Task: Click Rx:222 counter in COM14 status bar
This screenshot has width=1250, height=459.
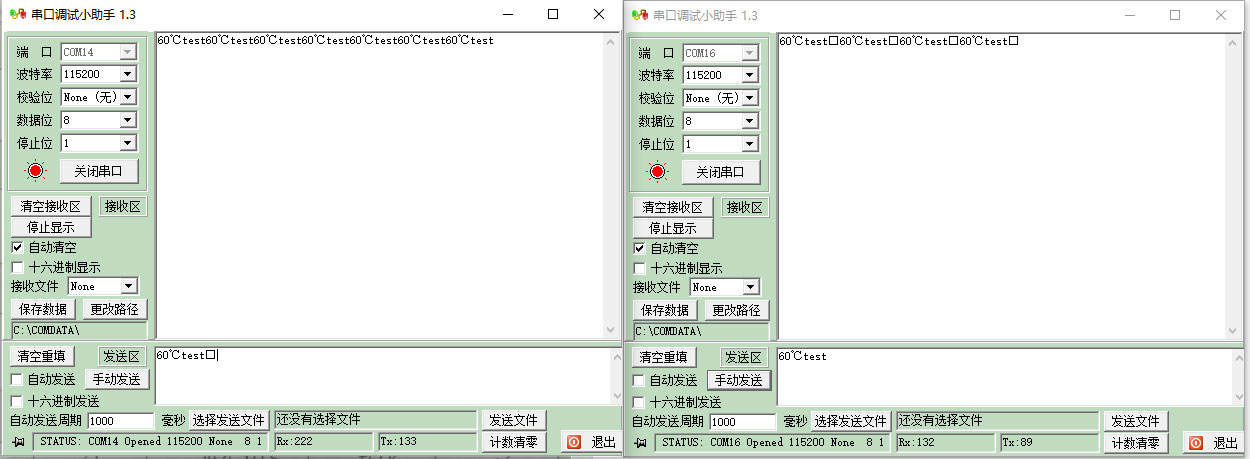Action: pos(323,441)
